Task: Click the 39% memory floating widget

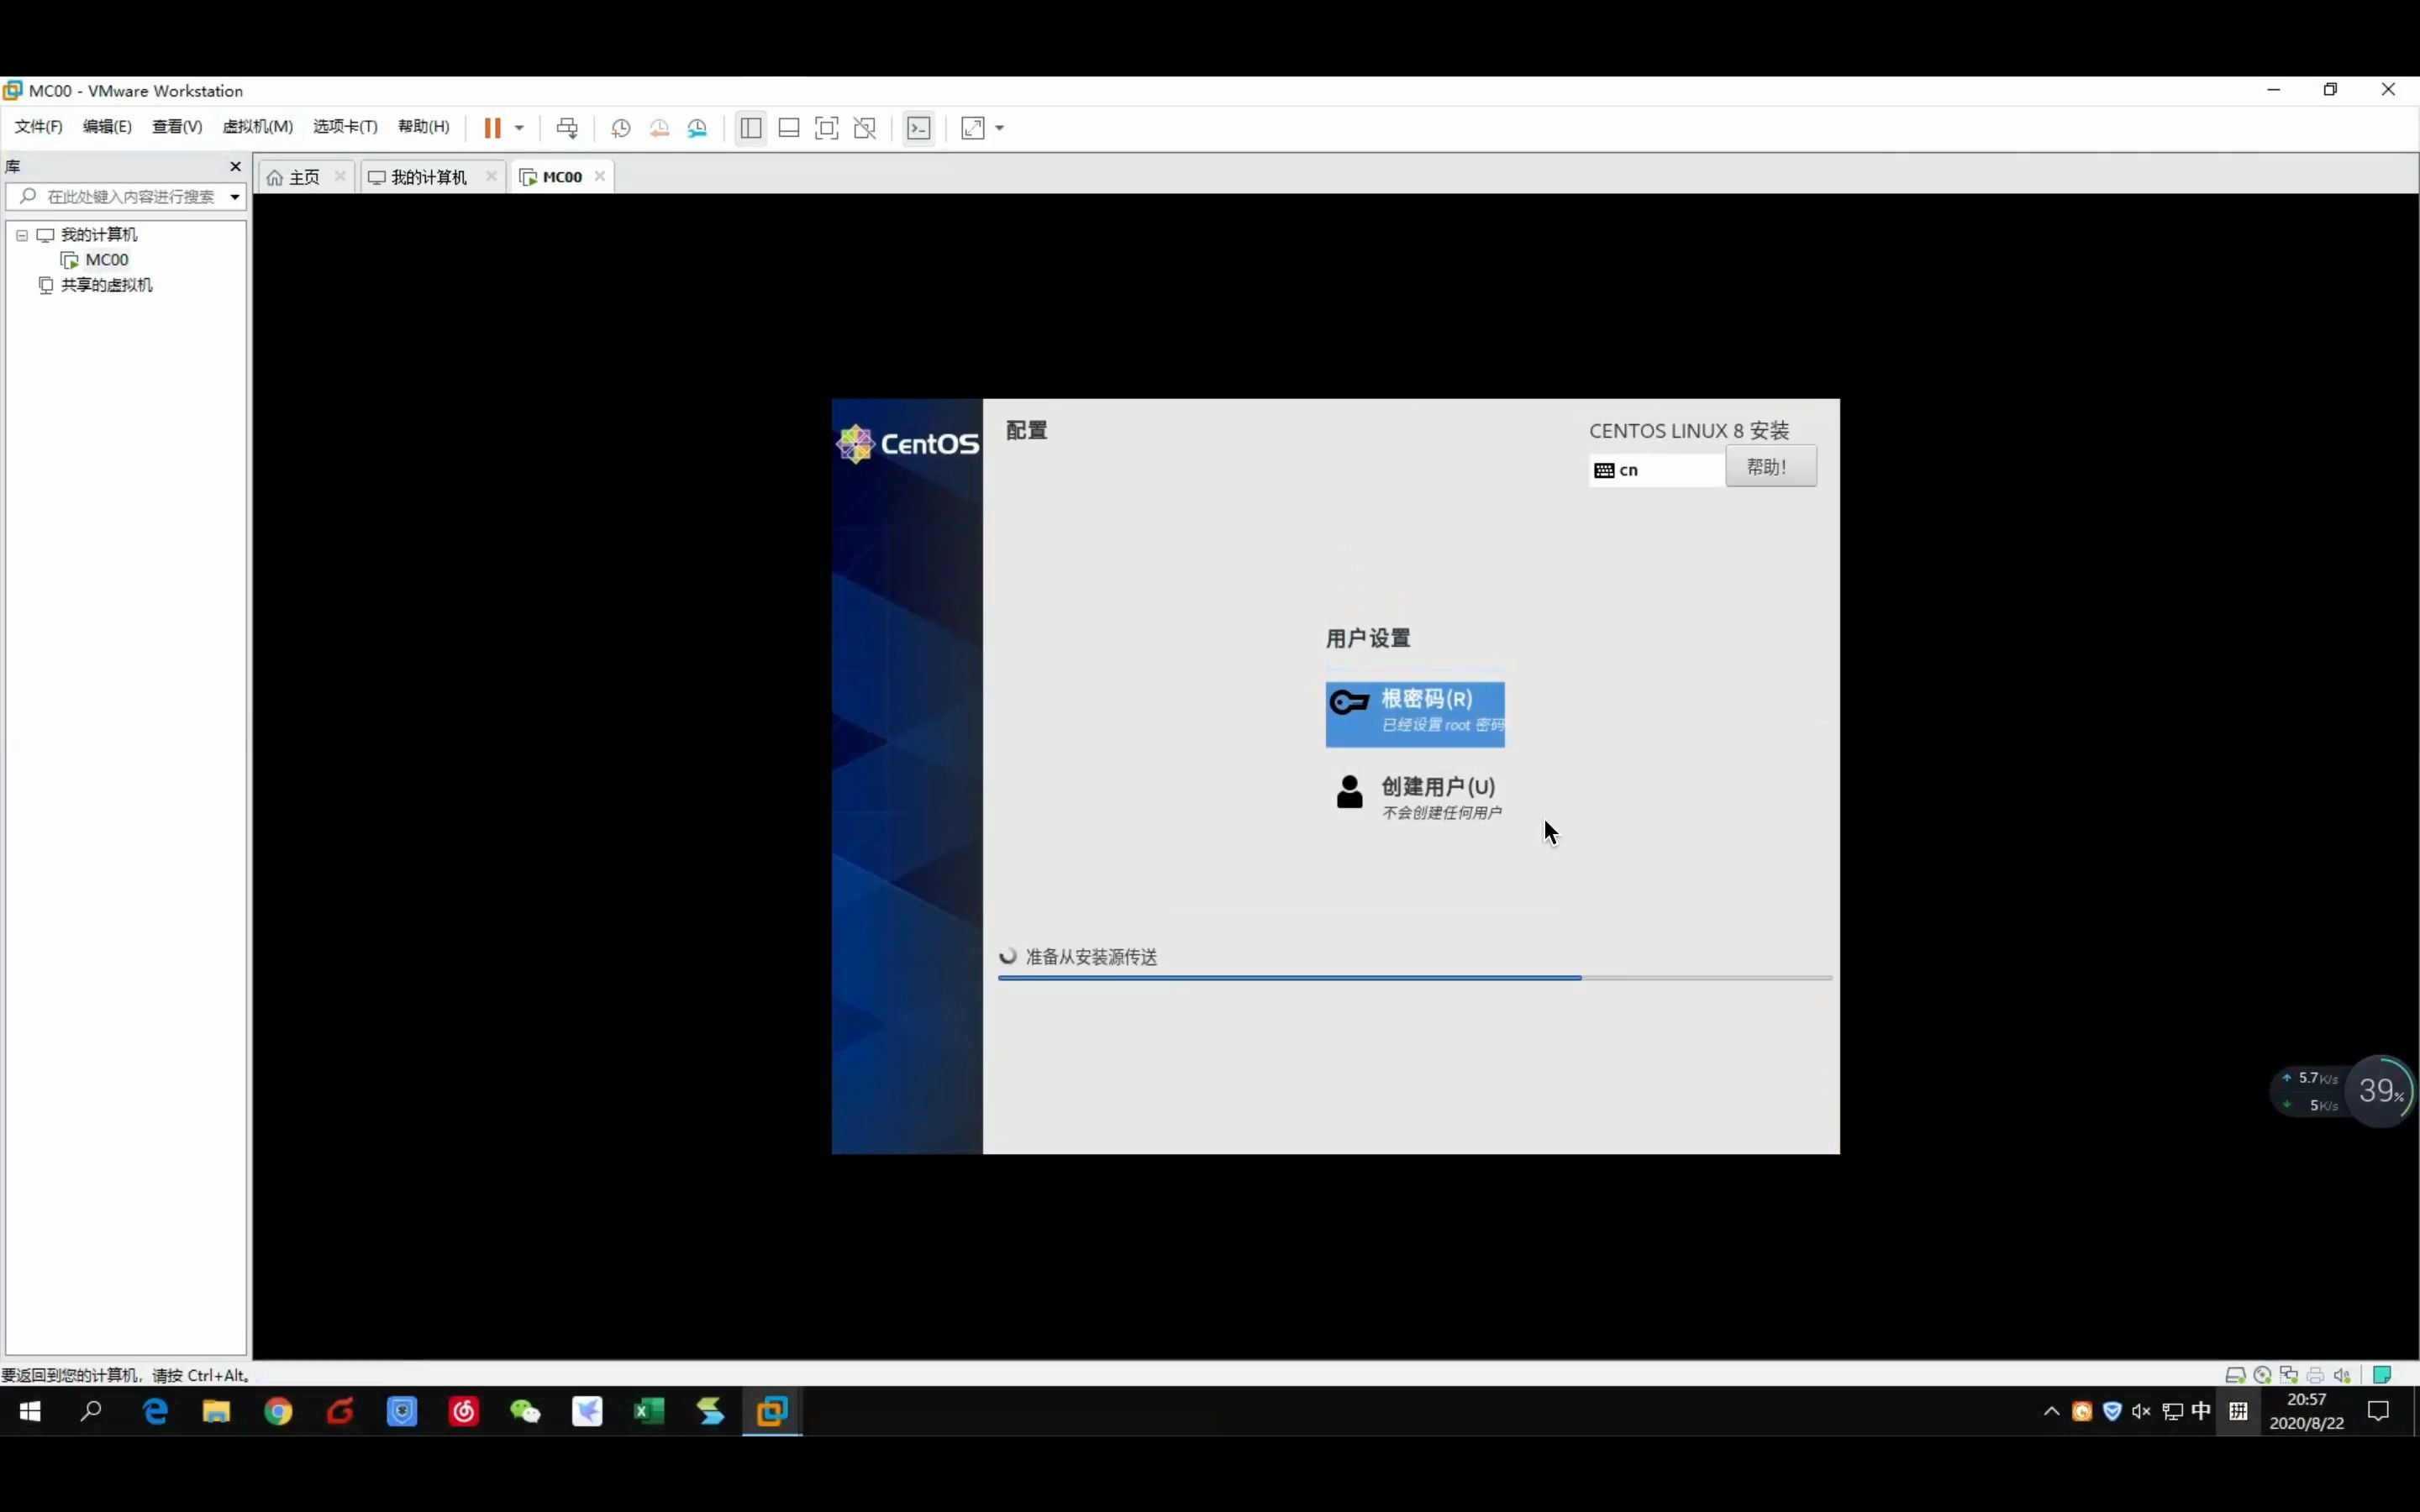Action: (2381, 1091)
